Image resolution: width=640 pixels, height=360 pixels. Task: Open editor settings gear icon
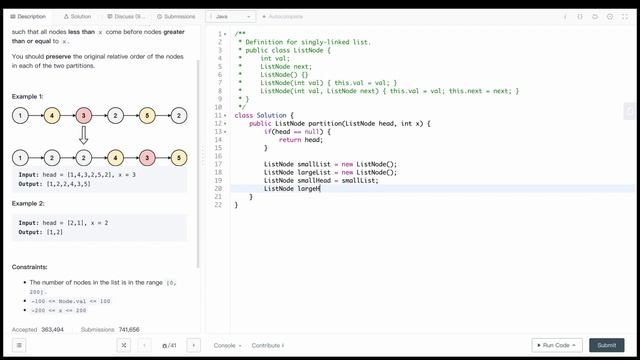[x=610, y=17]
